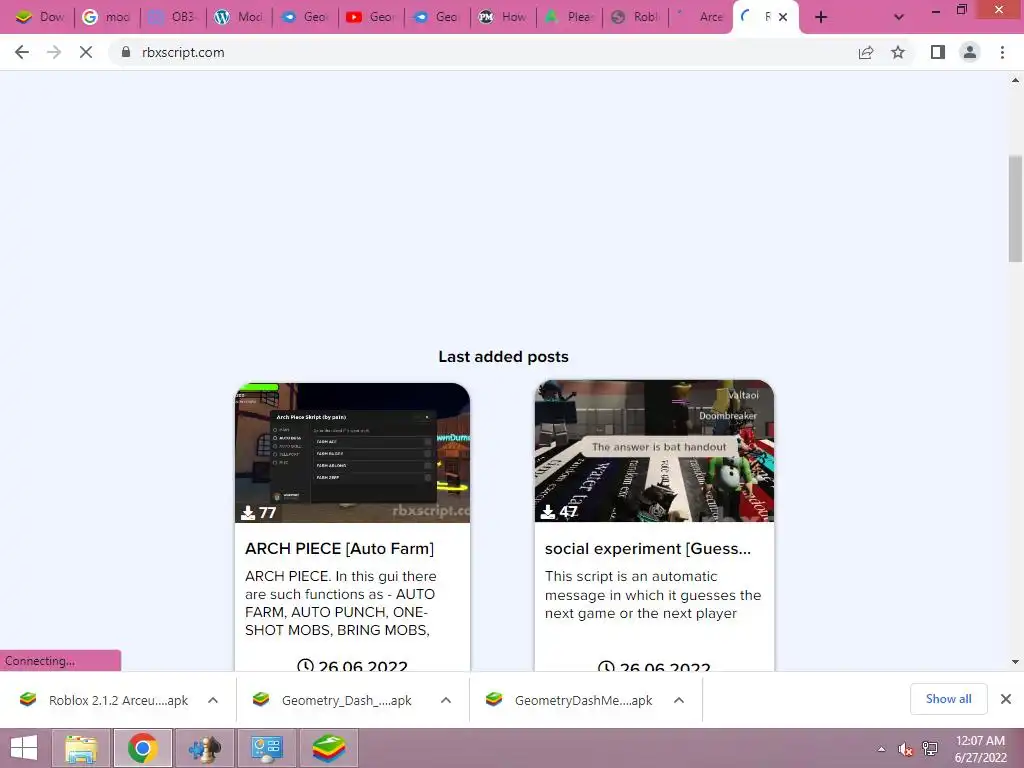Viewport: 1024px width, 768px height.
Task: Switch to the WordPress 'Mod' tab
Action: [x=239, y=17]
